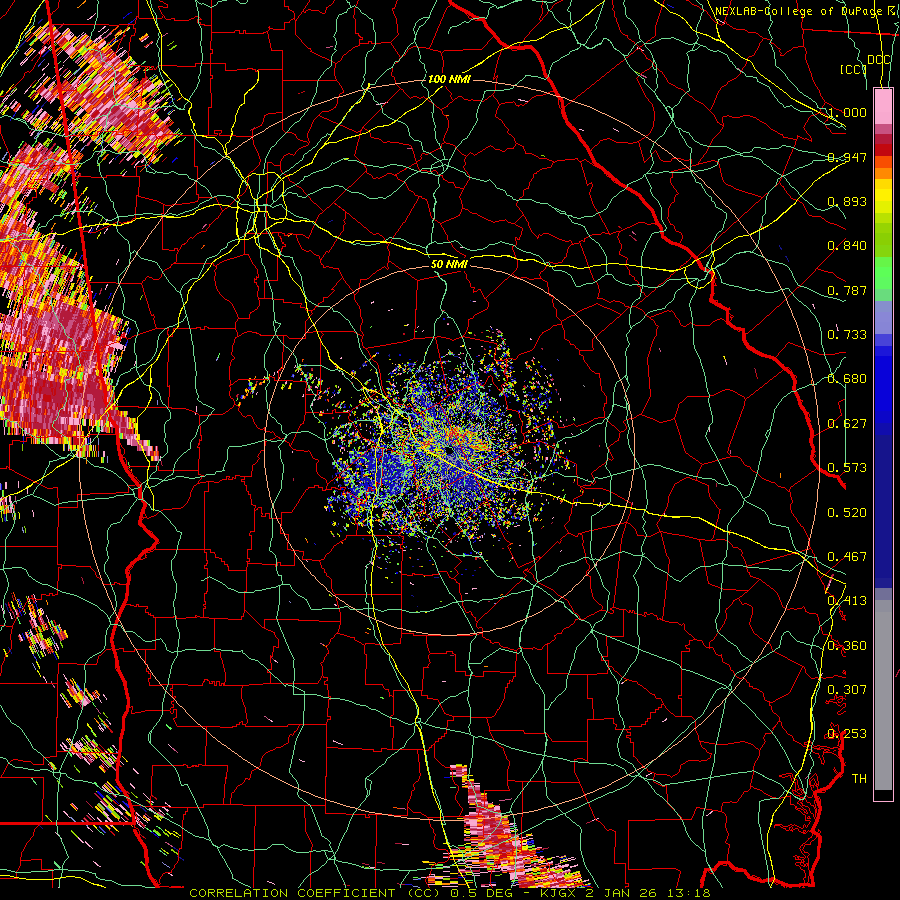Click the 0.733 color scale value
The image size is (900, 900).
[x=847, y=335]
